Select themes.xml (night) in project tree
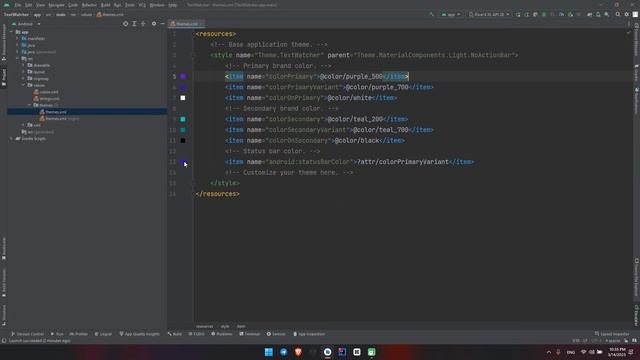The width and height of the screenshot is (640, 360). (x=60, y=119)
